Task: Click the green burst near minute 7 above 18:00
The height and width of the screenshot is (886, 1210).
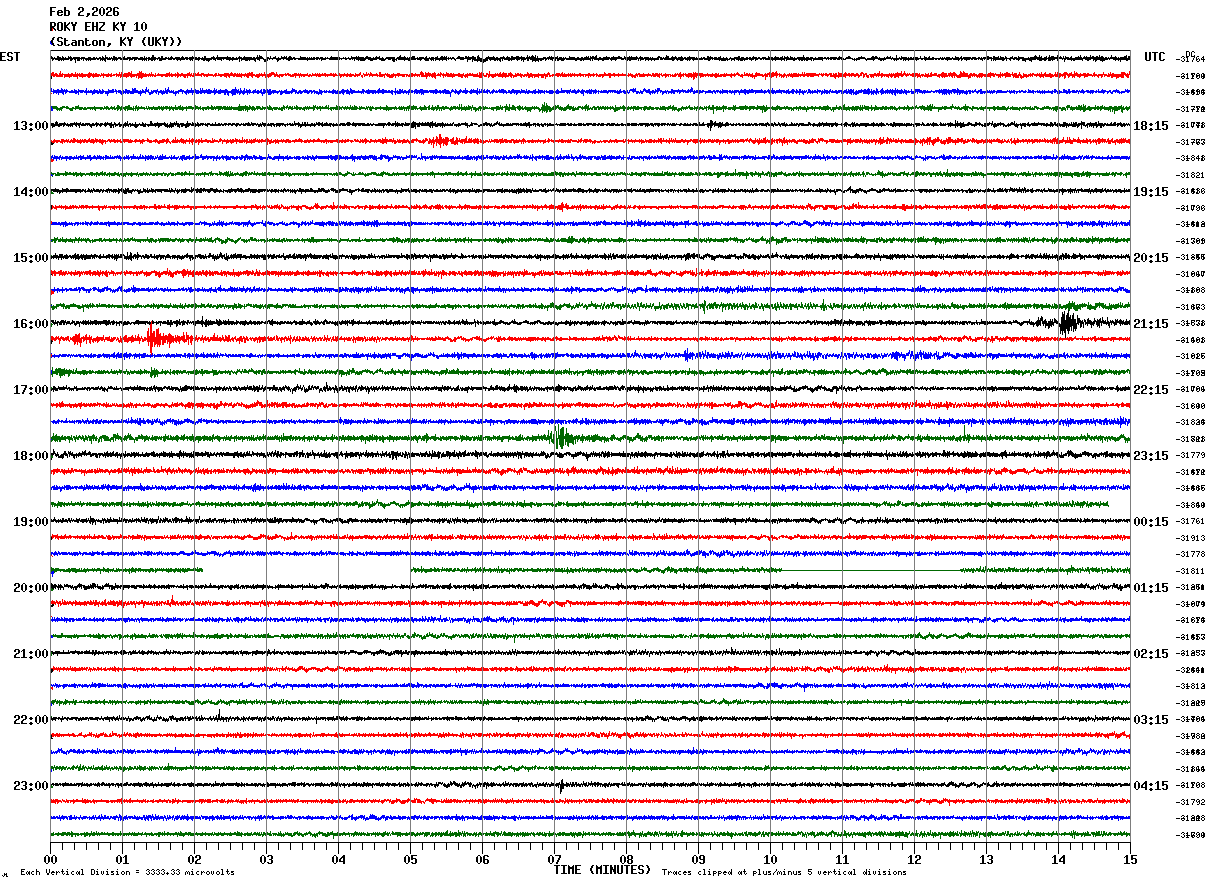Action: pyautogui.click(x=561, y=437)
